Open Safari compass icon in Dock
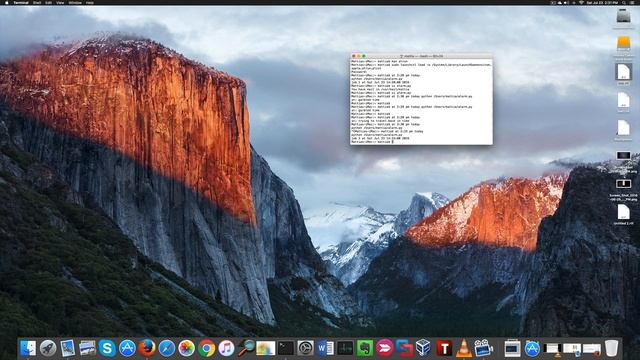This screenshot has height=360, width=640. (167, 348)
